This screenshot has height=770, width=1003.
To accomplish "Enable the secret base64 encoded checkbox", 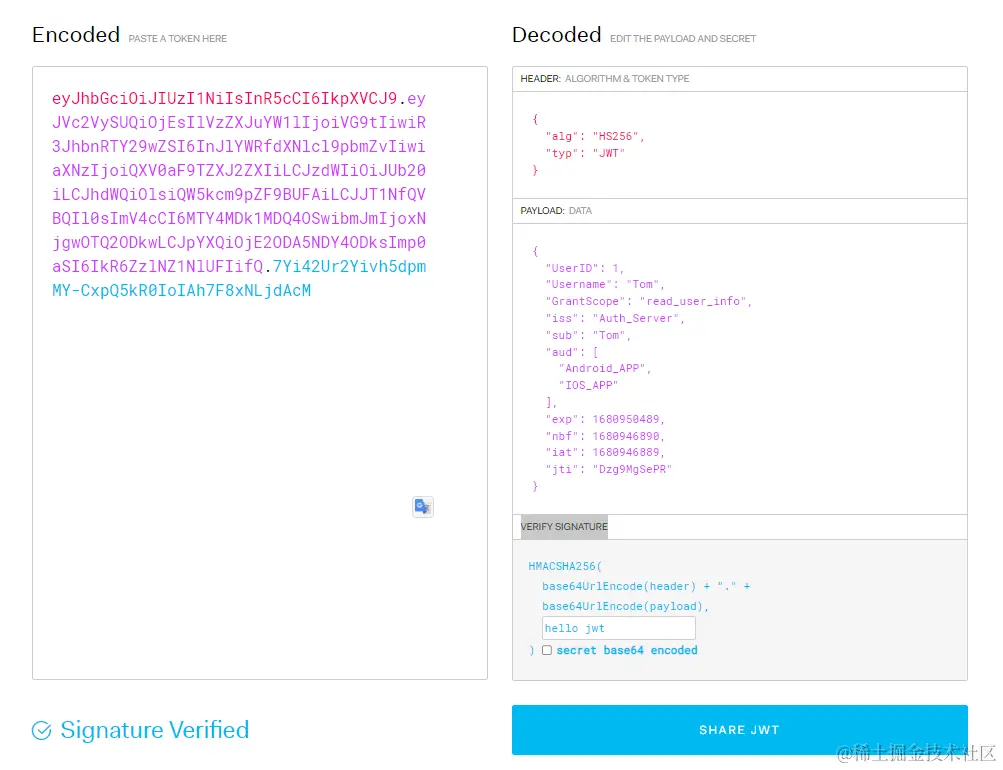I will click(547, 650).
